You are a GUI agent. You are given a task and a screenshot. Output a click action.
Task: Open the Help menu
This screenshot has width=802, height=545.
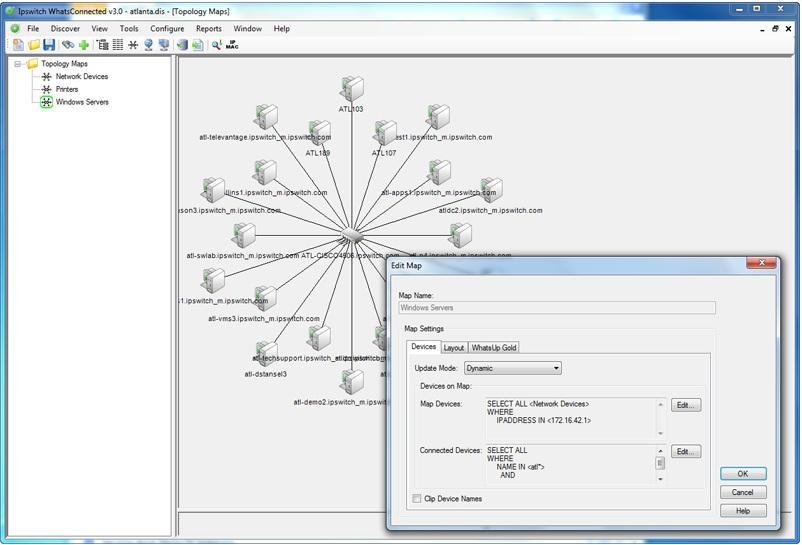click(x=281, y=29)
